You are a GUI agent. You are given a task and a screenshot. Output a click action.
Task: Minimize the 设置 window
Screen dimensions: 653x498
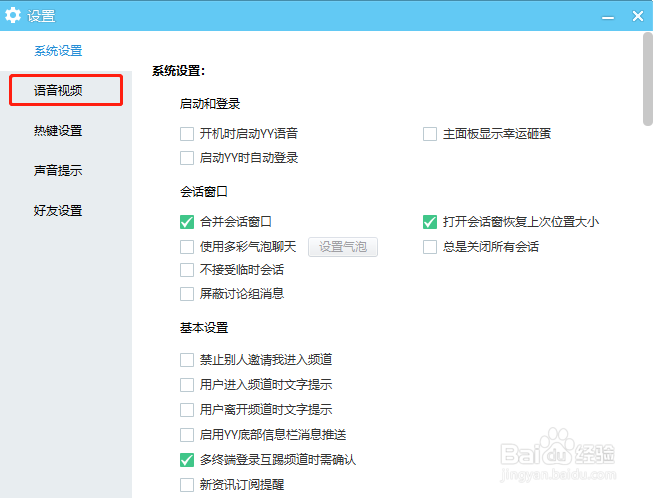coord(608,17)
